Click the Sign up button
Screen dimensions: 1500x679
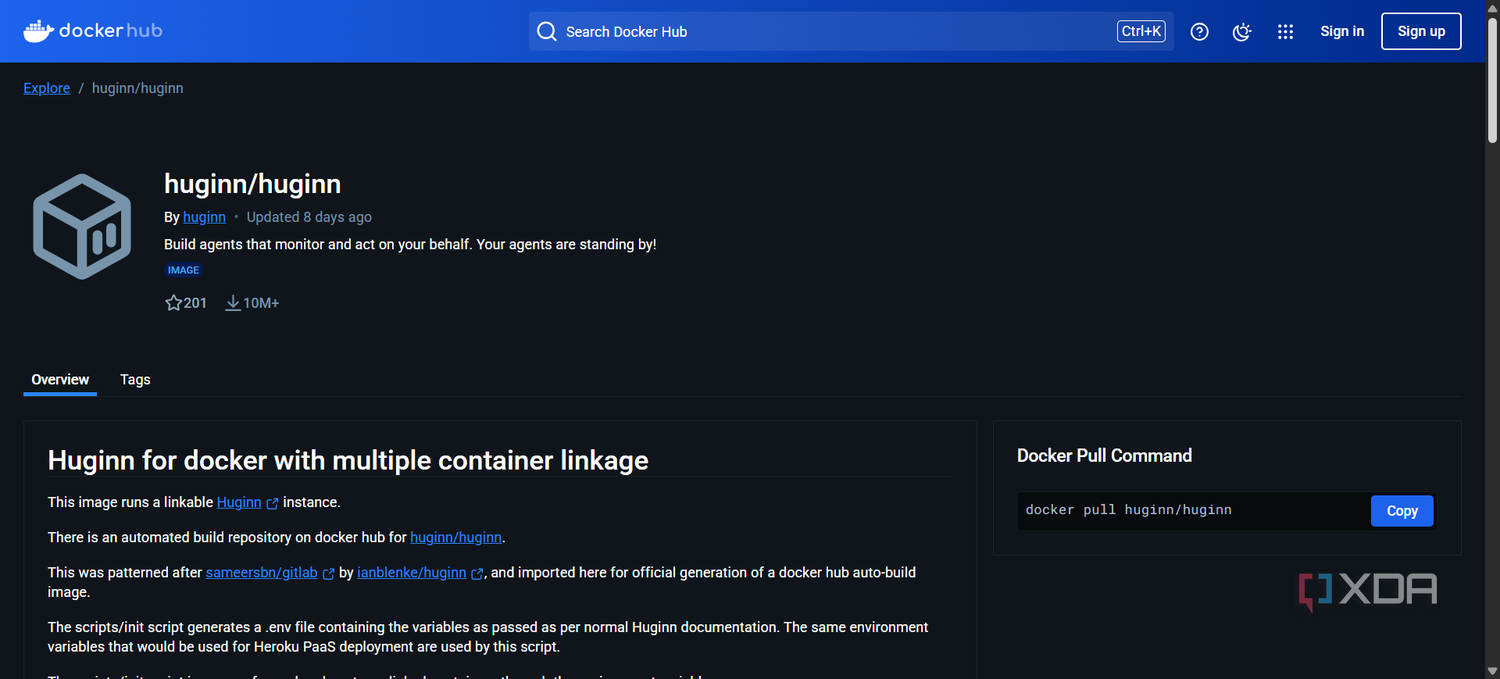1421,31
